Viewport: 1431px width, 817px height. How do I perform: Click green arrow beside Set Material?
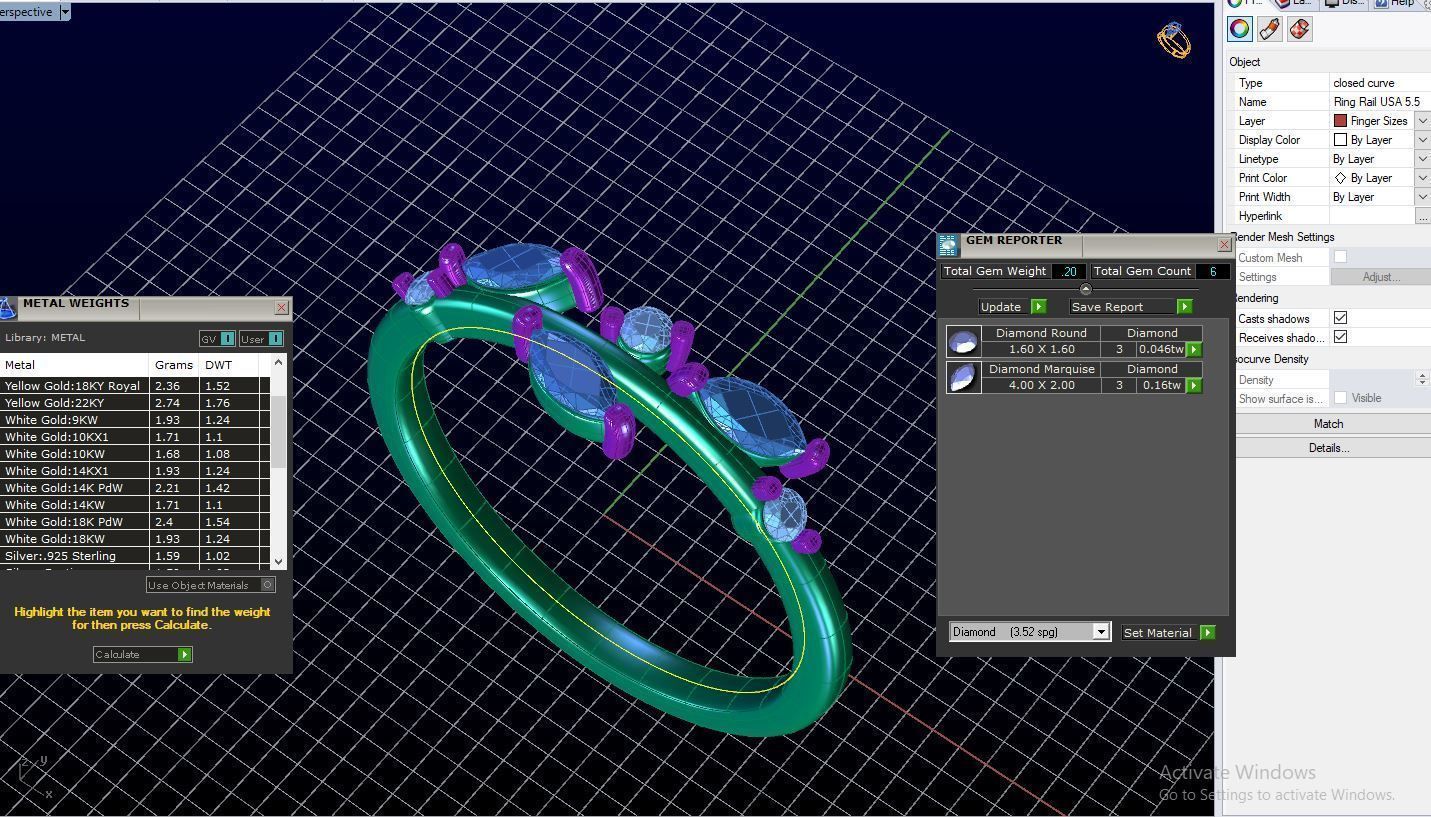1207,632
